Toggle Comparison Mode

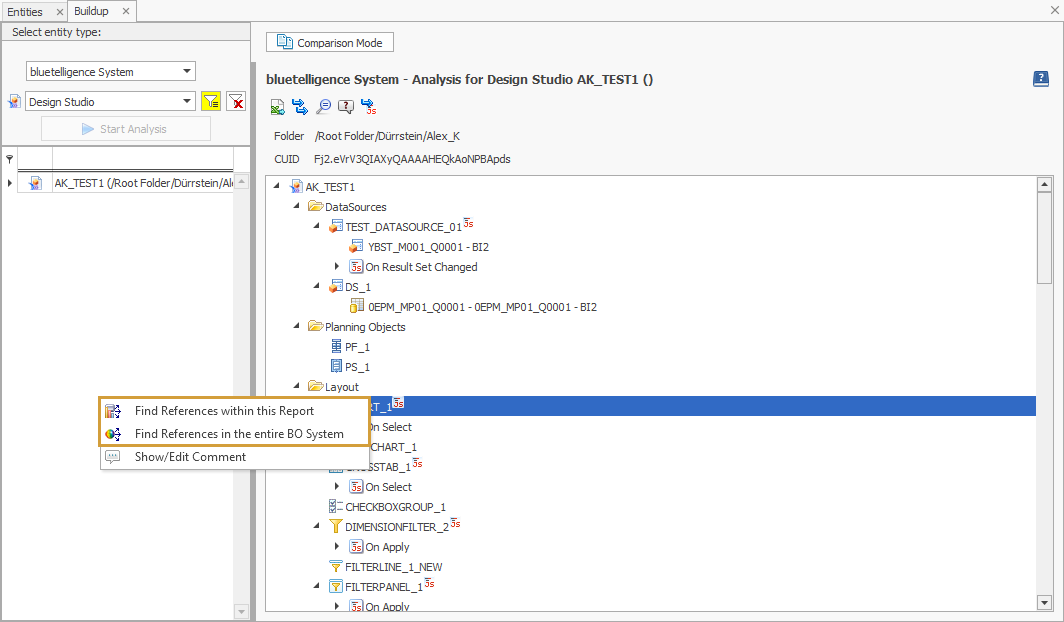[x=329, y=42]
